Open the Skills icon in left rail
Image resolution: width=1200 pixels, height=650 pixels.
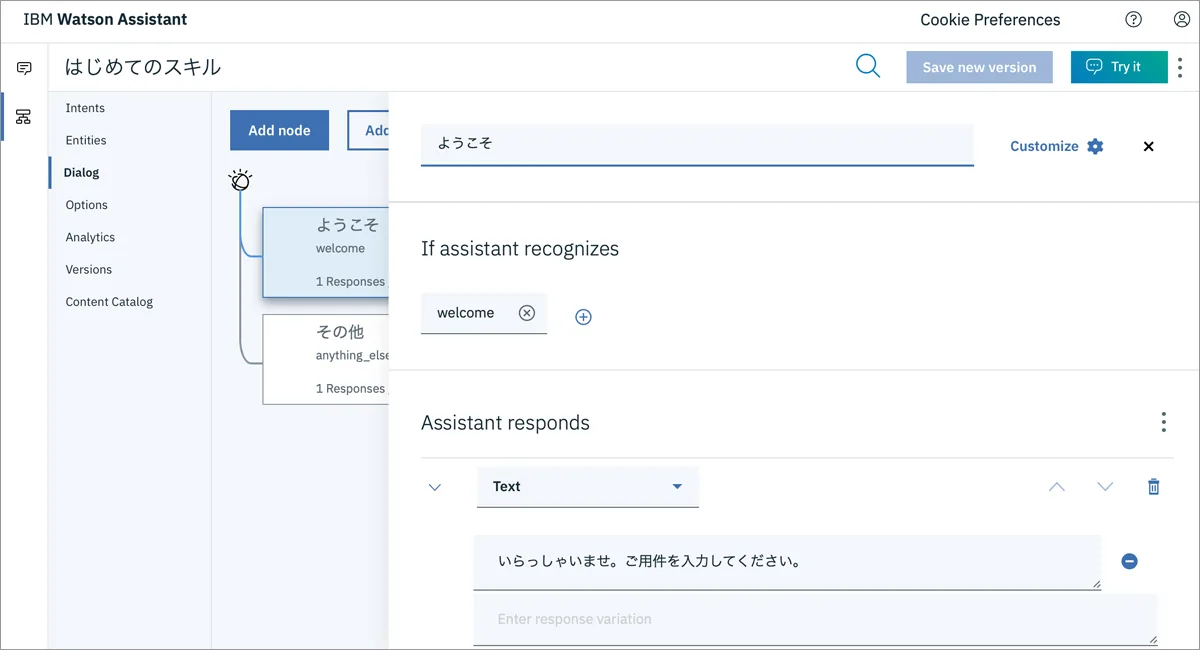(x=24, y=117)
